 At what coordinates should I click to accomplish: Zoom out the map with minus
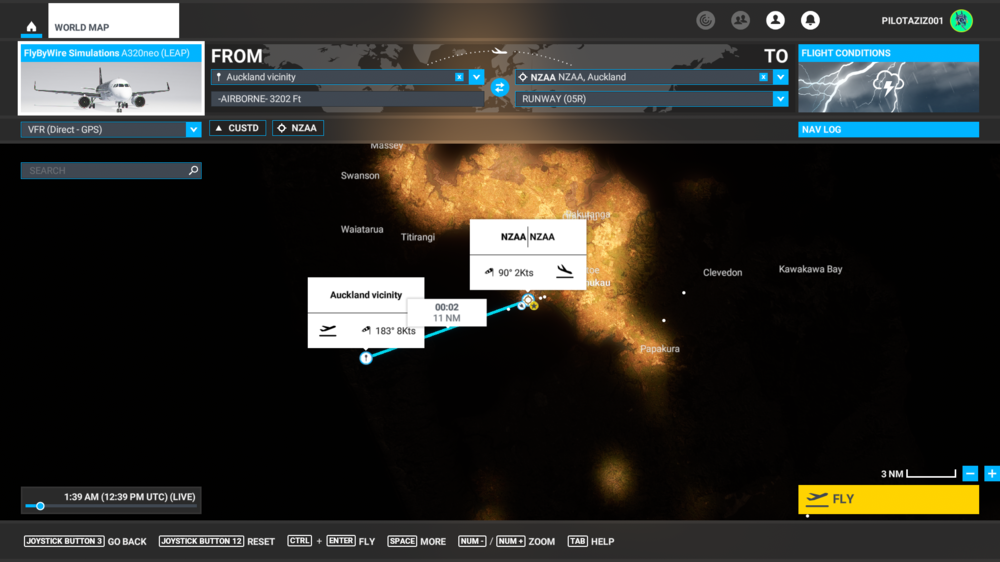[x=970, y=473]
